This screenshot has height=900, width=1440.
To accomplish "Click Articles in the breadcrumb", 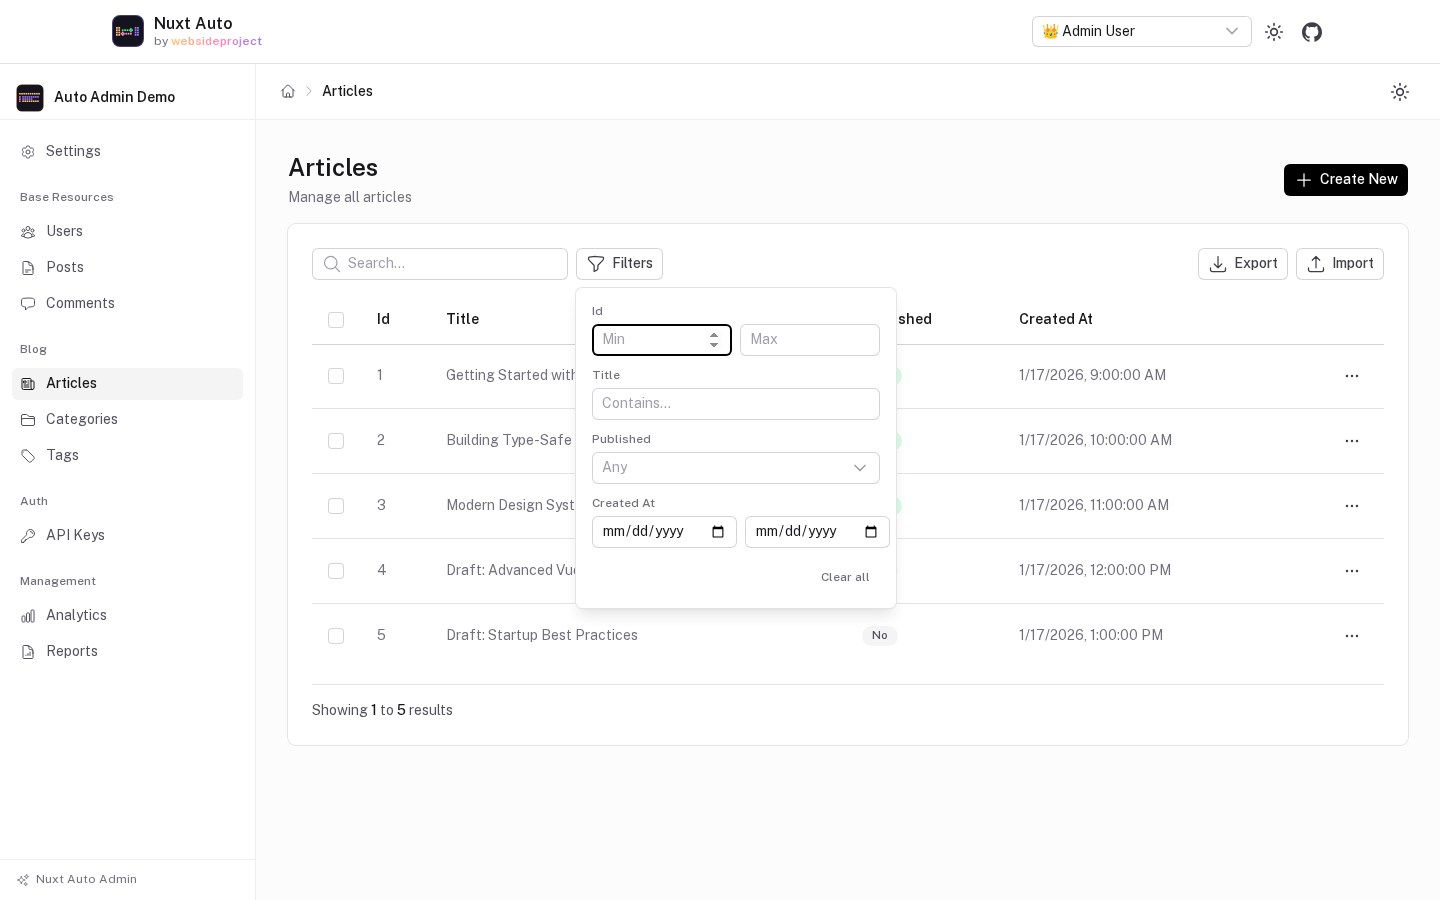I will point(348,91).
